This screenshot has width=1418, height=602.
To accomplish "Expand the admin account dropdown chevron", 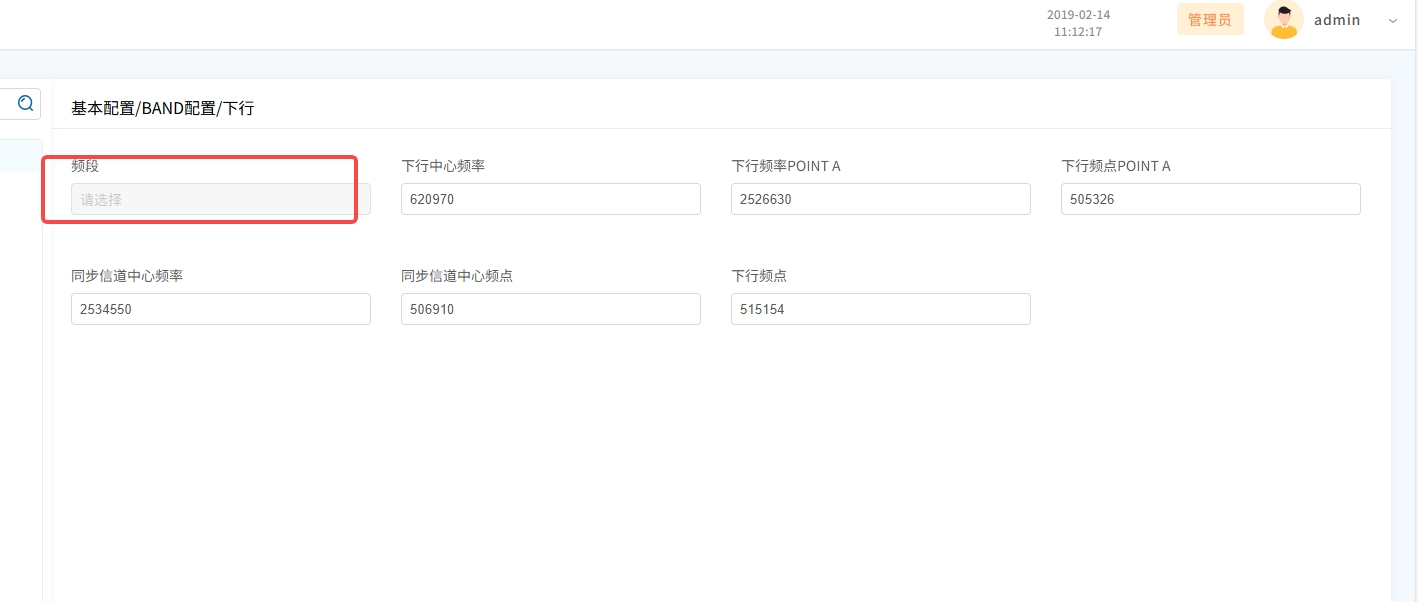I will point(1393,21).
